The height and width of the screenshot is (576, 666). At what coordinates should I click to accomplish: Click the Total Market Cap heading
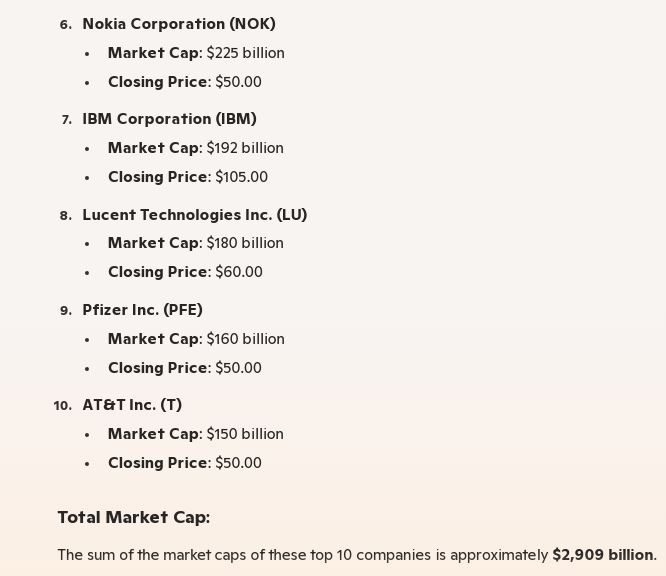point(134,517)
